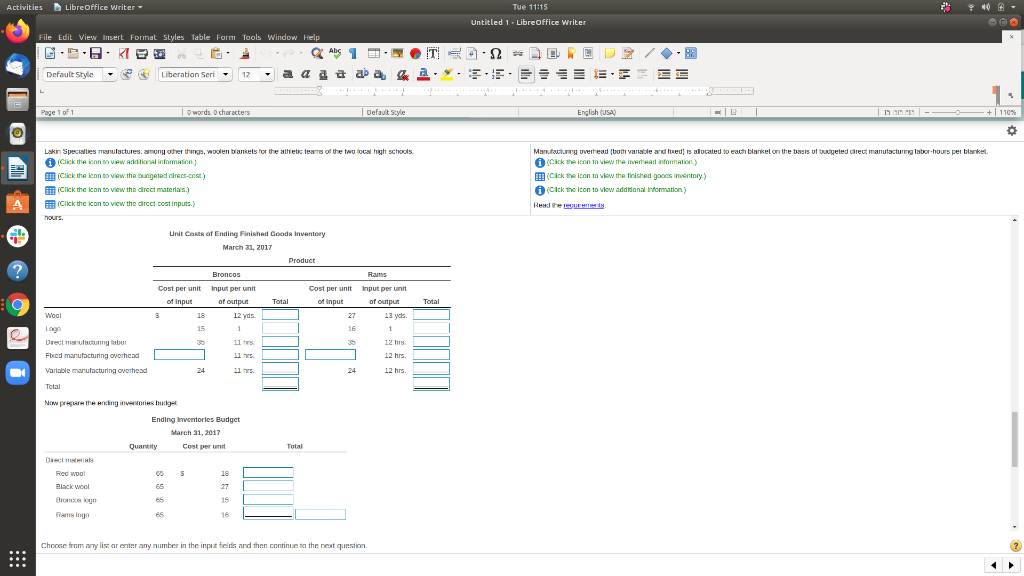Click the New document icon
This screenshot has height=576, width=1024.
coord(50,54)
